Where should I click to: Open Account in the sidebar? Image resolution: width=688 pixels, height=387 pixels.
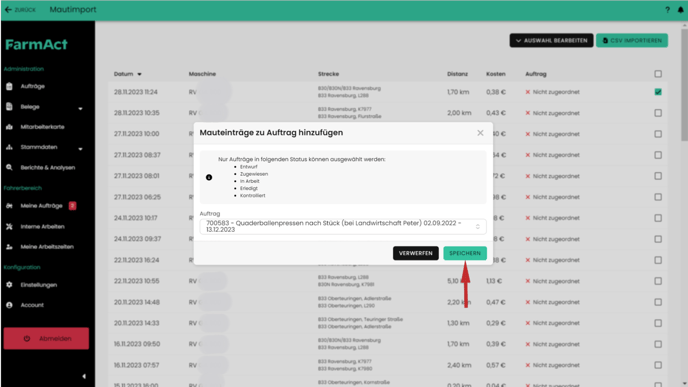point(32,305)
